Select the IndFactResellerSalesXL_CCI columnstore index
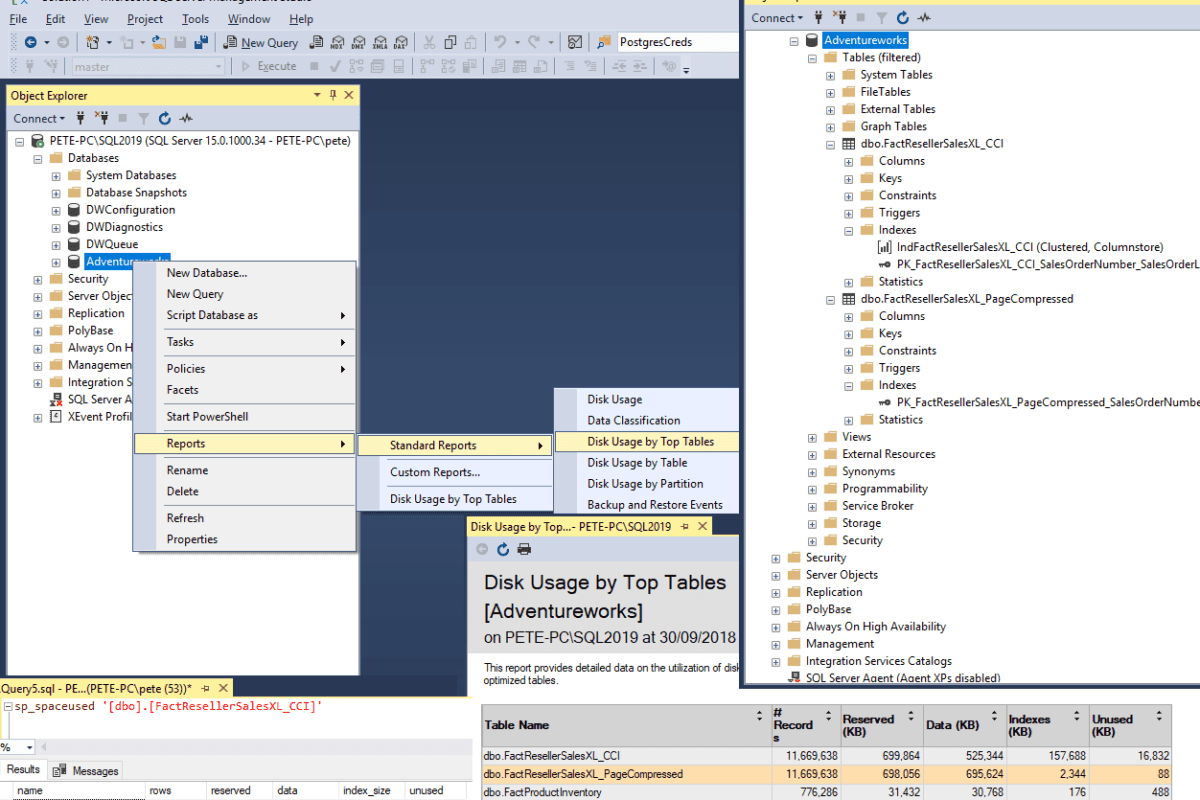This screenshot has width=1200, height=800. [1029, 247]
